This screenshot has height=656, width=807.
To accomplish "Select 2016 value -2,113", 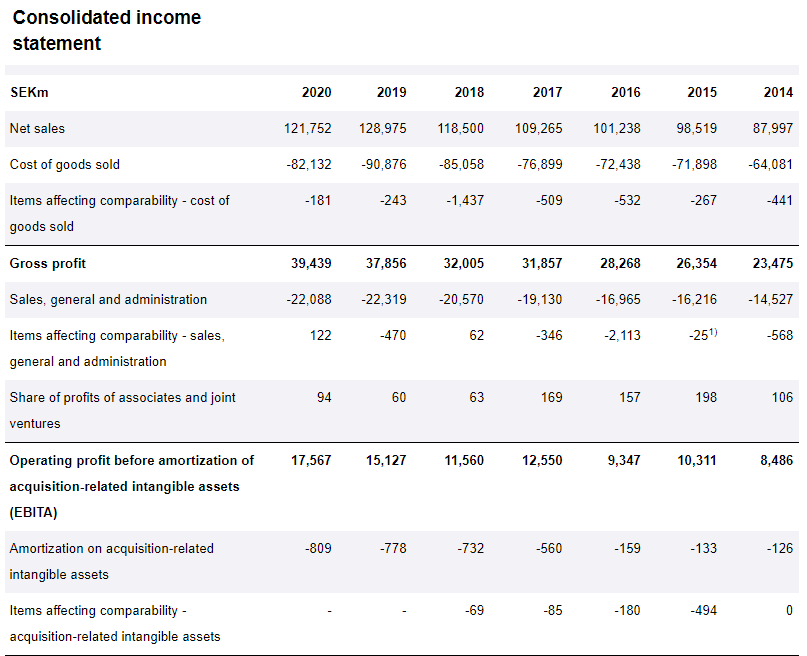I will (x=621, y=336).
